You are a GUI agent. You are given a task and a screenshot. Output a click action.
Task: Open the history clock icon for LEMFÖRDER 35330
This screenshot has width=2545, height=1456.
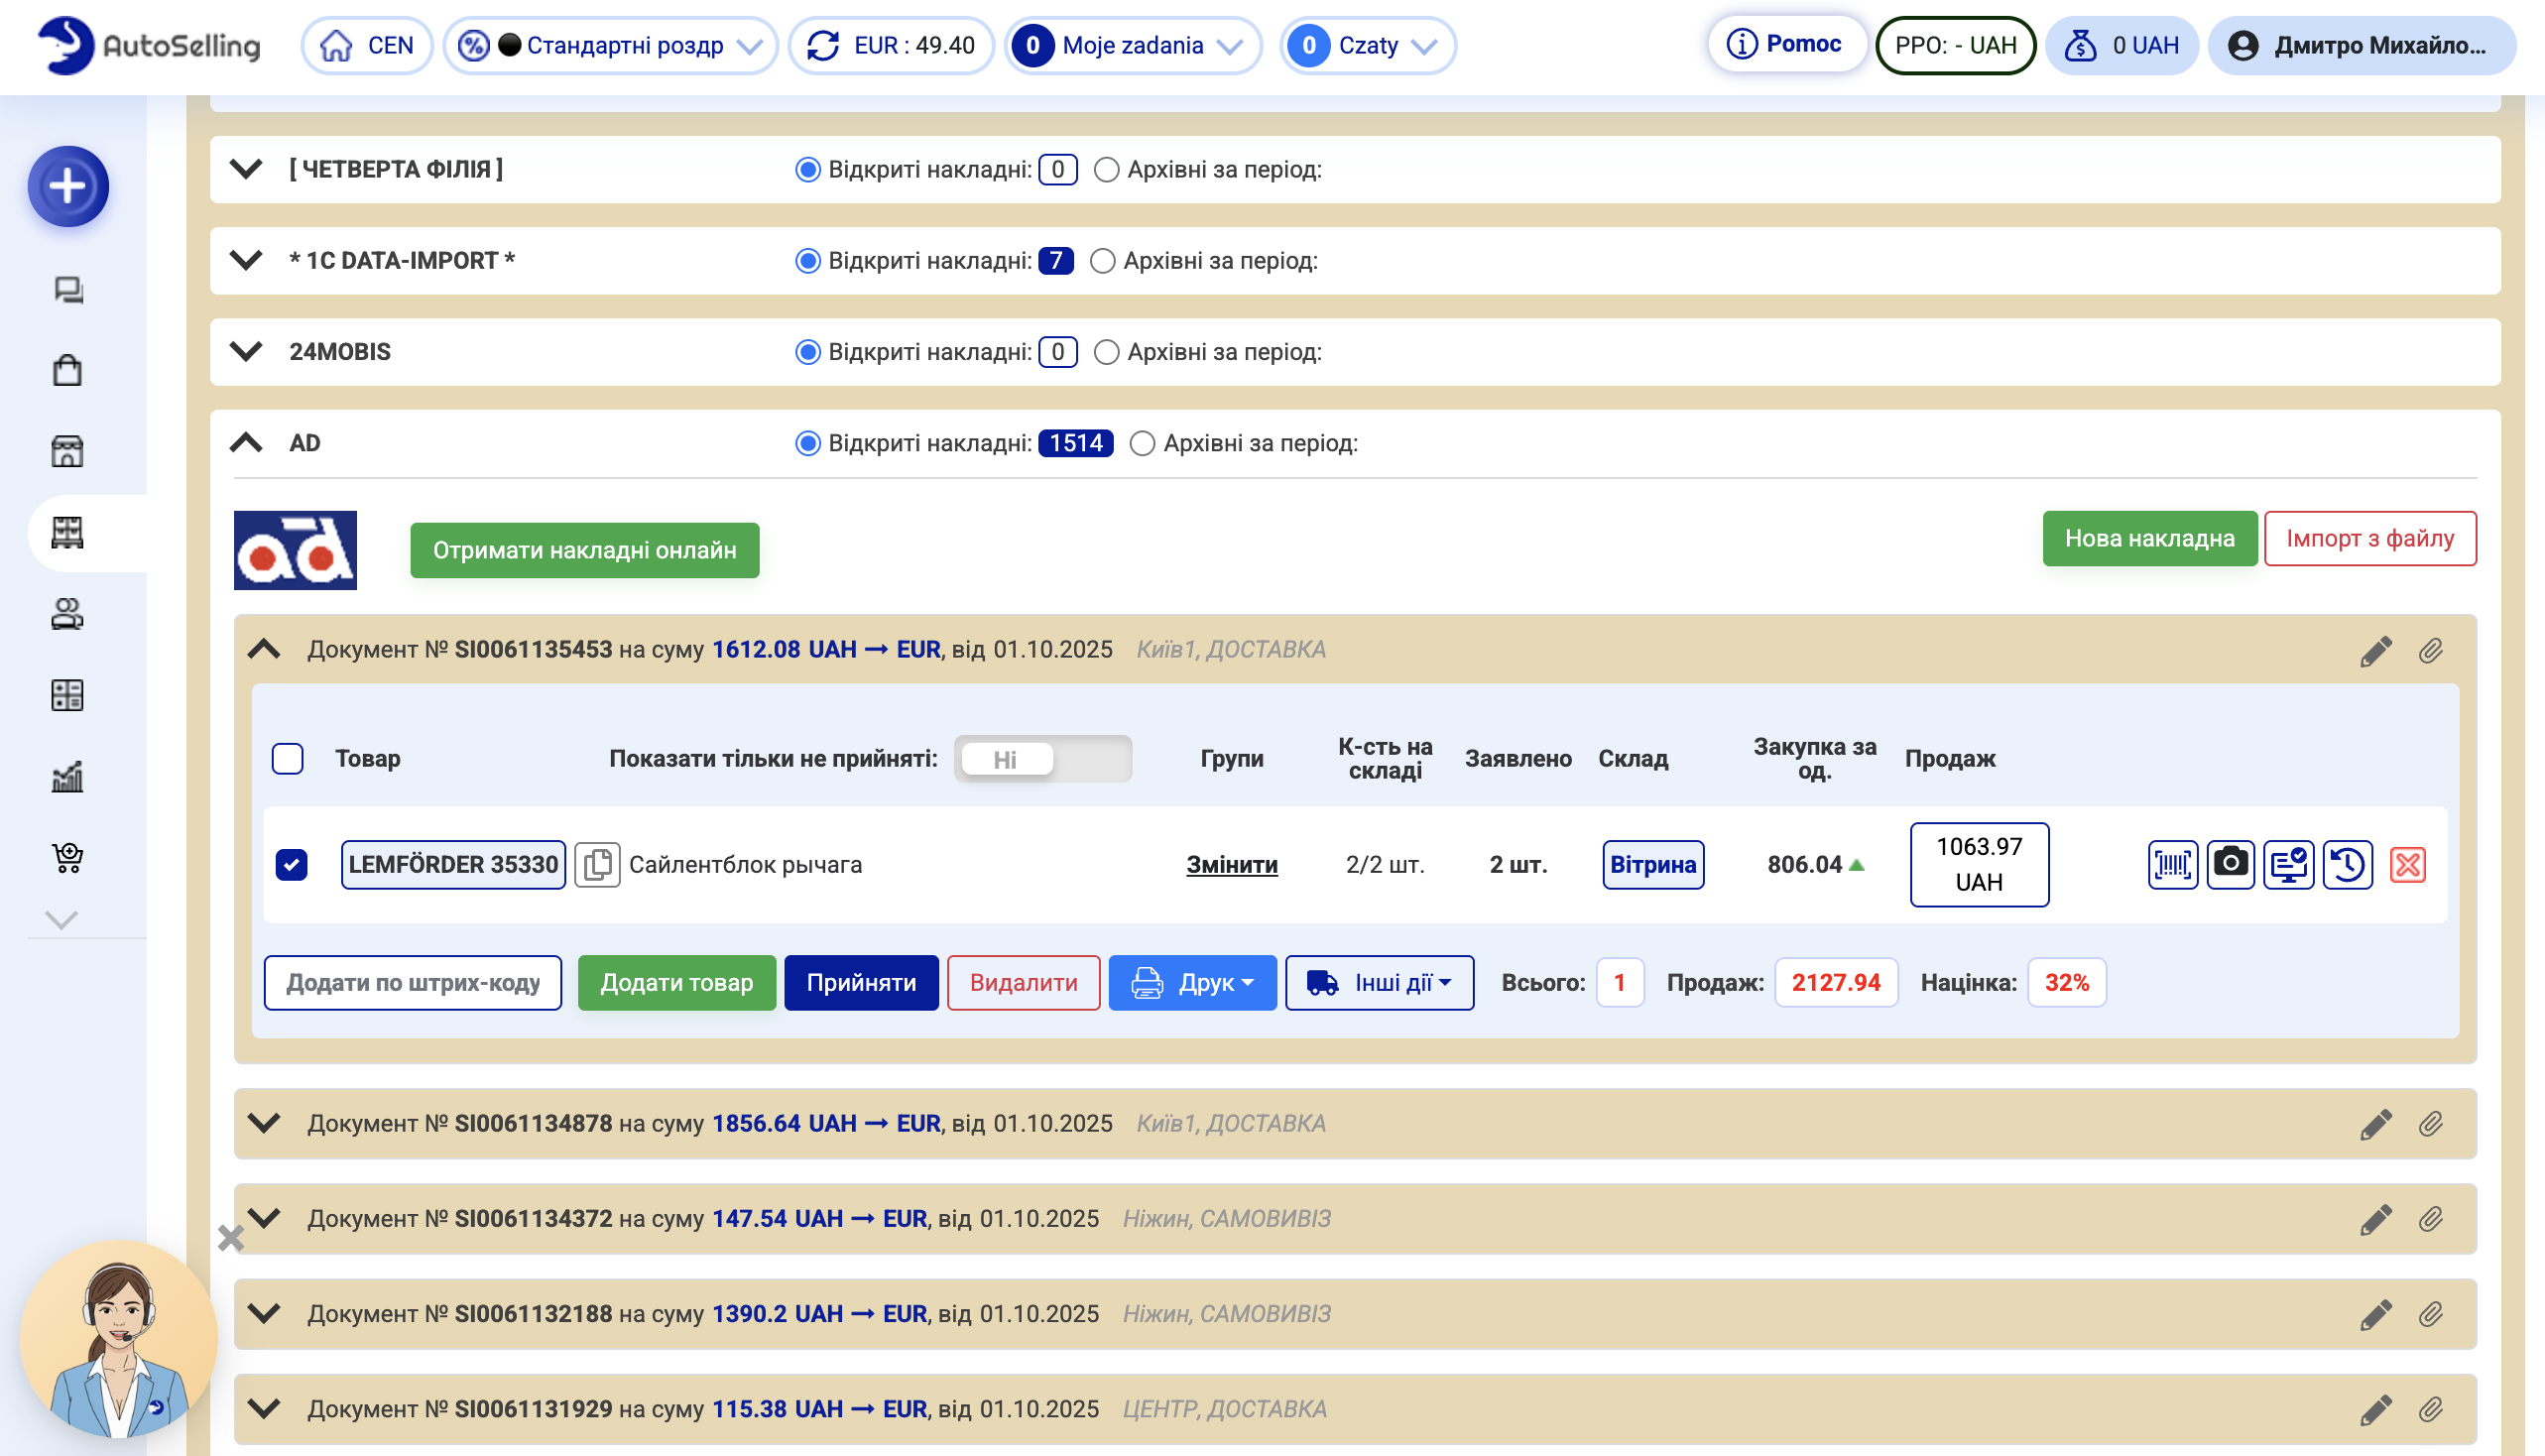pyautogui.click(x=2347, y=865)
